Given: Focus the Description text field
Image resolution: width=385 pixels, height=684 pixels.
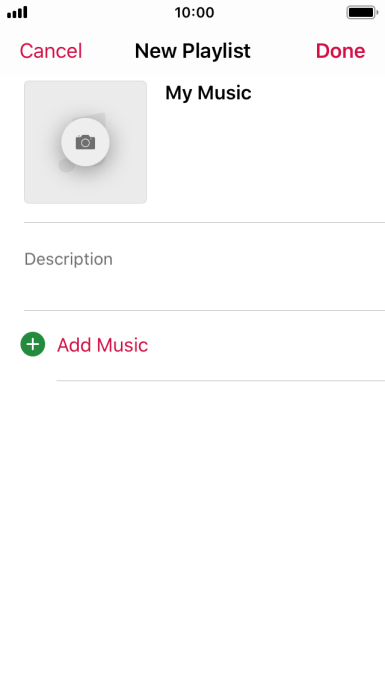Looking at the screenshot, I should (204, 267).
